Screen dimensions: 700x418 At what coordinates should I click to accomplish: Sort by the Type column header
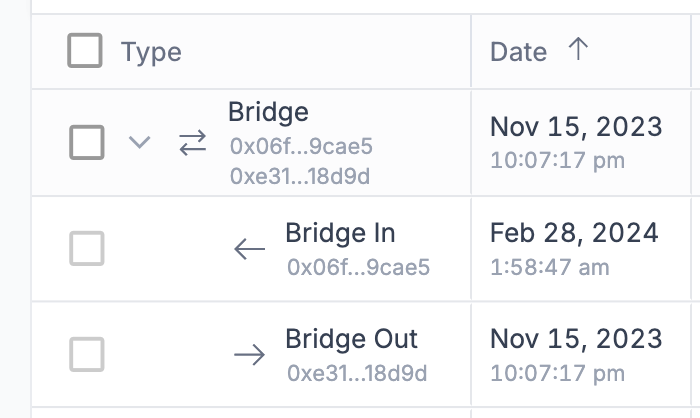pyautogui.click(x=151, y=52)
